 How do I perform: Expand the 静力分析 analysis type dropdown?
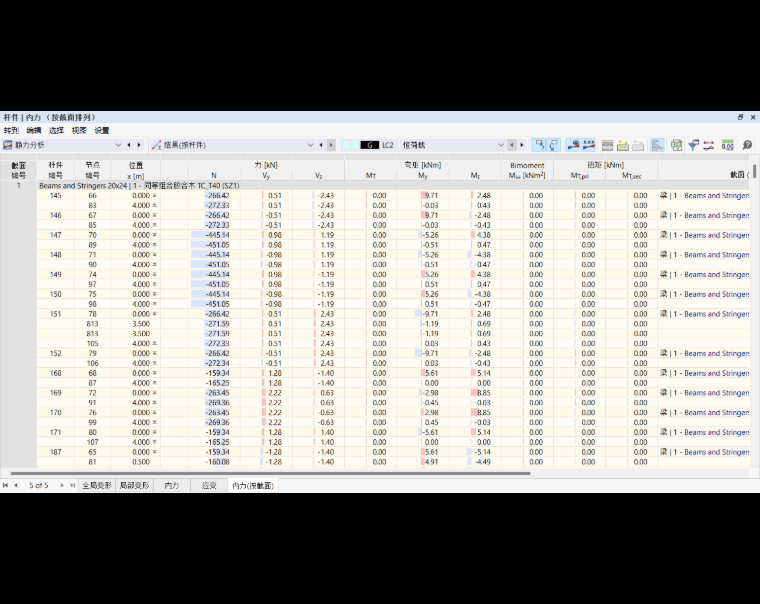(118, 145)
